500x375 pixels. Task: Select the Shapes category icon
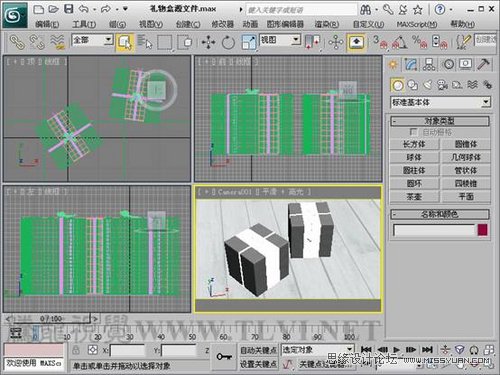[x=413, y=85]
